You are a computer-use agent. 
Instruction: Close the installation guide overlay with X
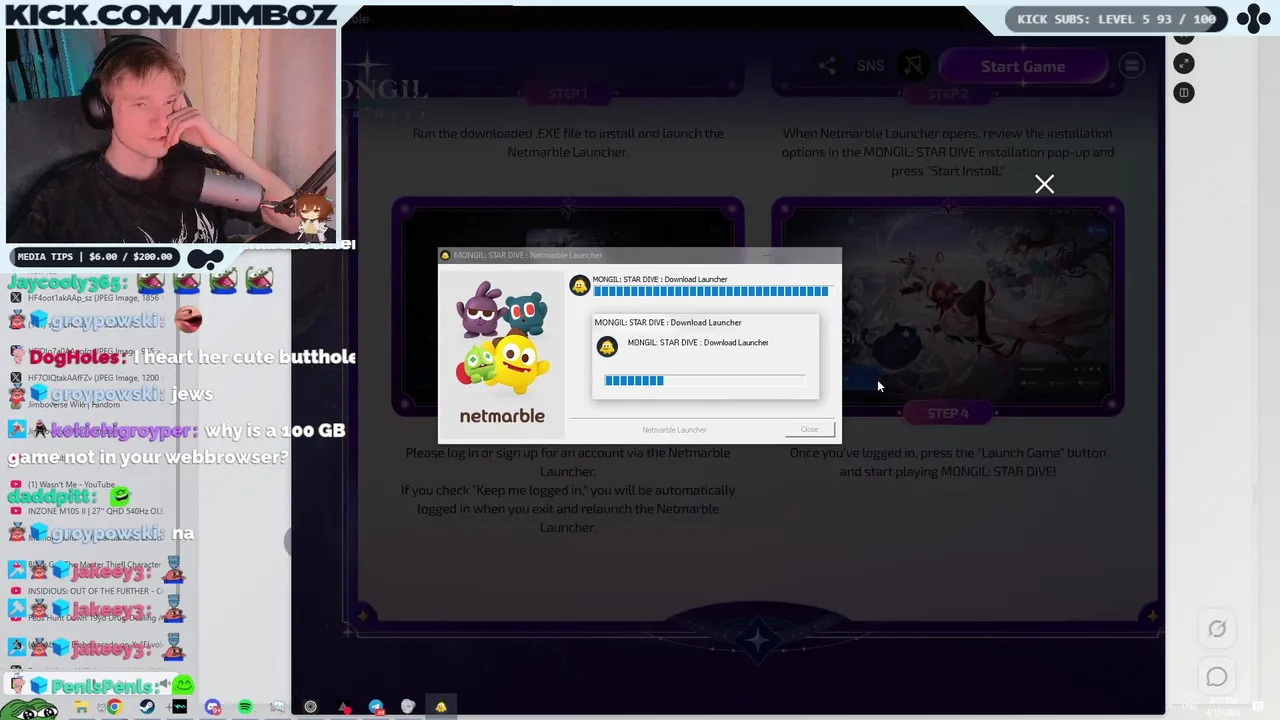1044,184
